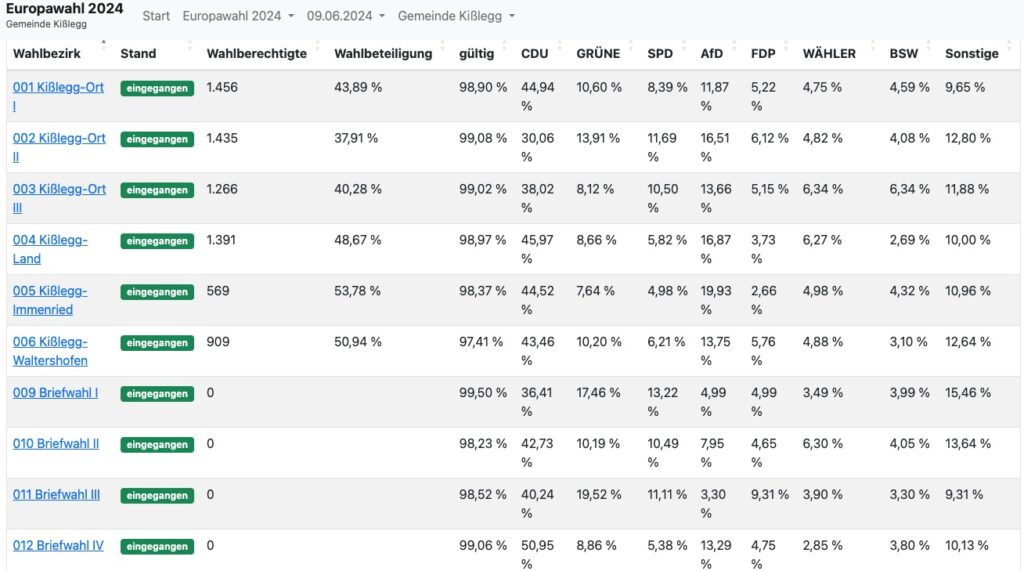This screenshot has width=1024, height=571.
Task: Open the 012 Briefwahl IV link
Action: pos(58,546)
